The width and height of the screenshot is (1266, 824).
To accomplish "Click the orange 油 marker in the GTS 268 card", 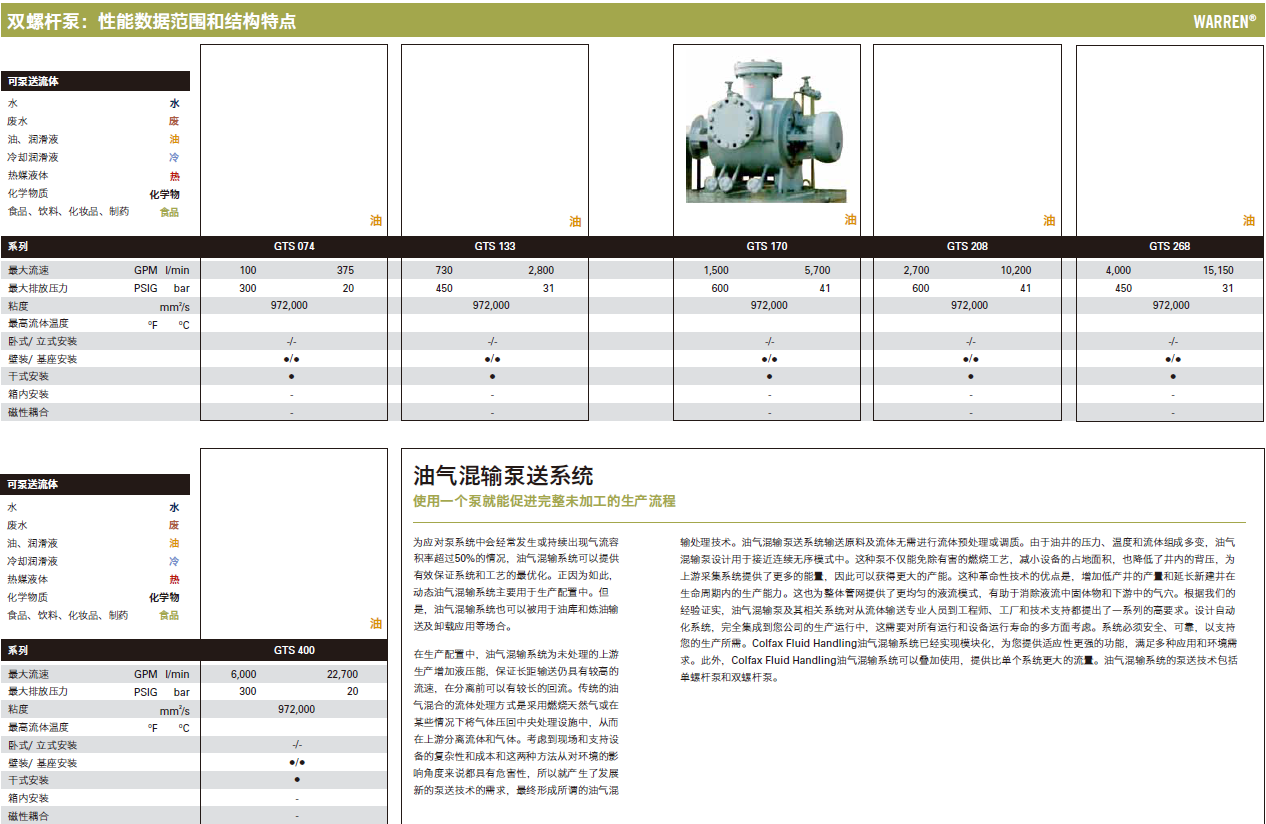I will tap(1249, 221).
